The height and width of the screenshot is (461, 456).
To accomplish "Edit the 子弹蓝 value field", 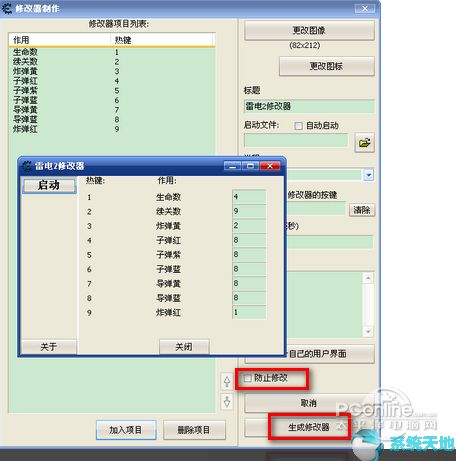I will [249, 269].
